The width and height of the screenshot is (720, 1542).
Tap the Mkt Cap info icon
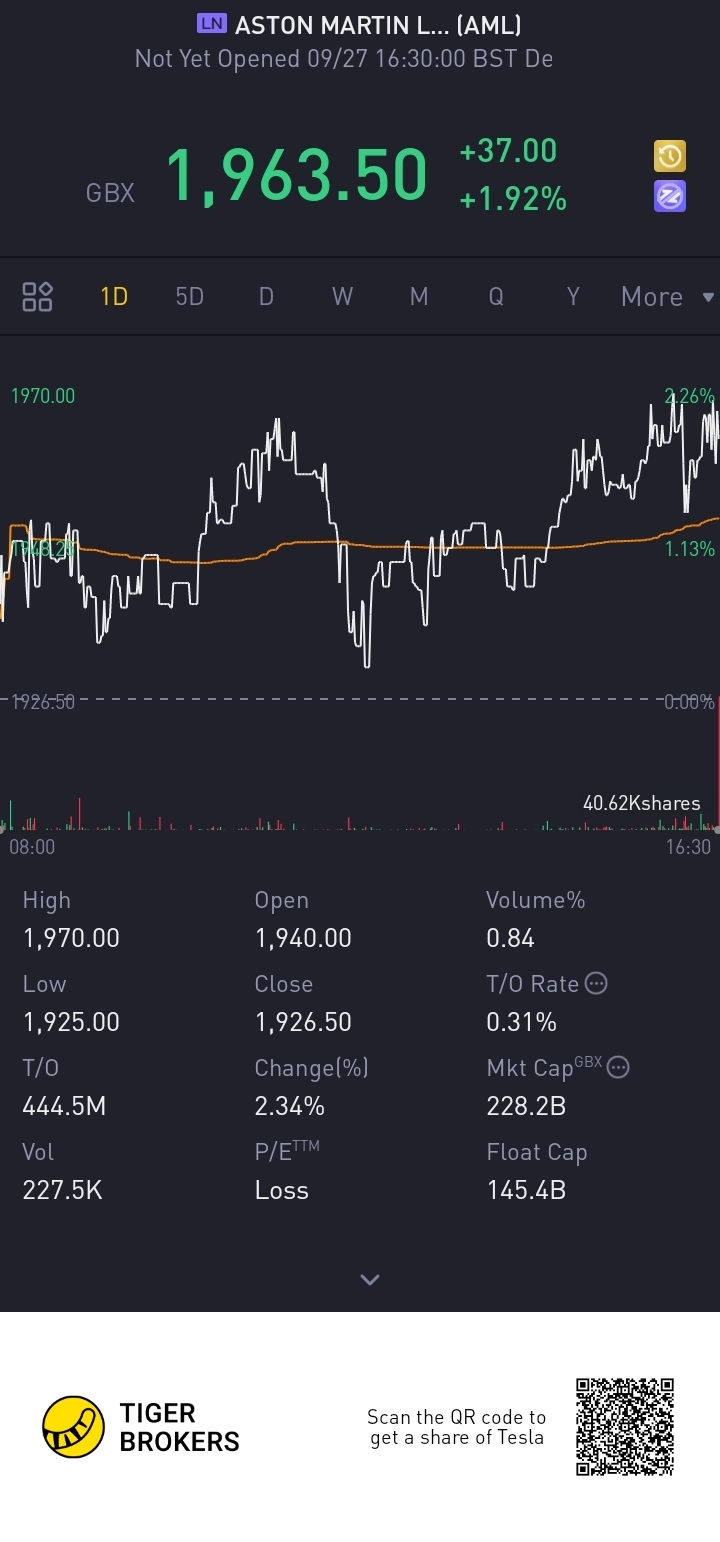618,1067
